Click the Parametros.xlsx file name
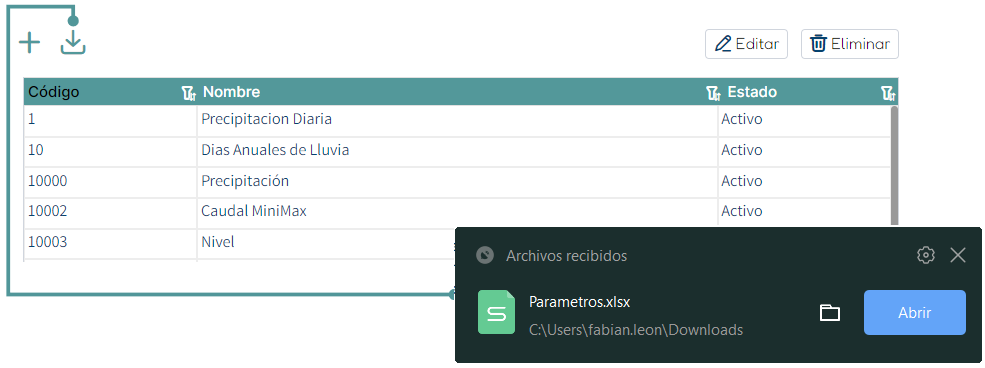Image resolution: width=985 pixels, height=368 pixels. pyautogui.click(x=579, y=302)
